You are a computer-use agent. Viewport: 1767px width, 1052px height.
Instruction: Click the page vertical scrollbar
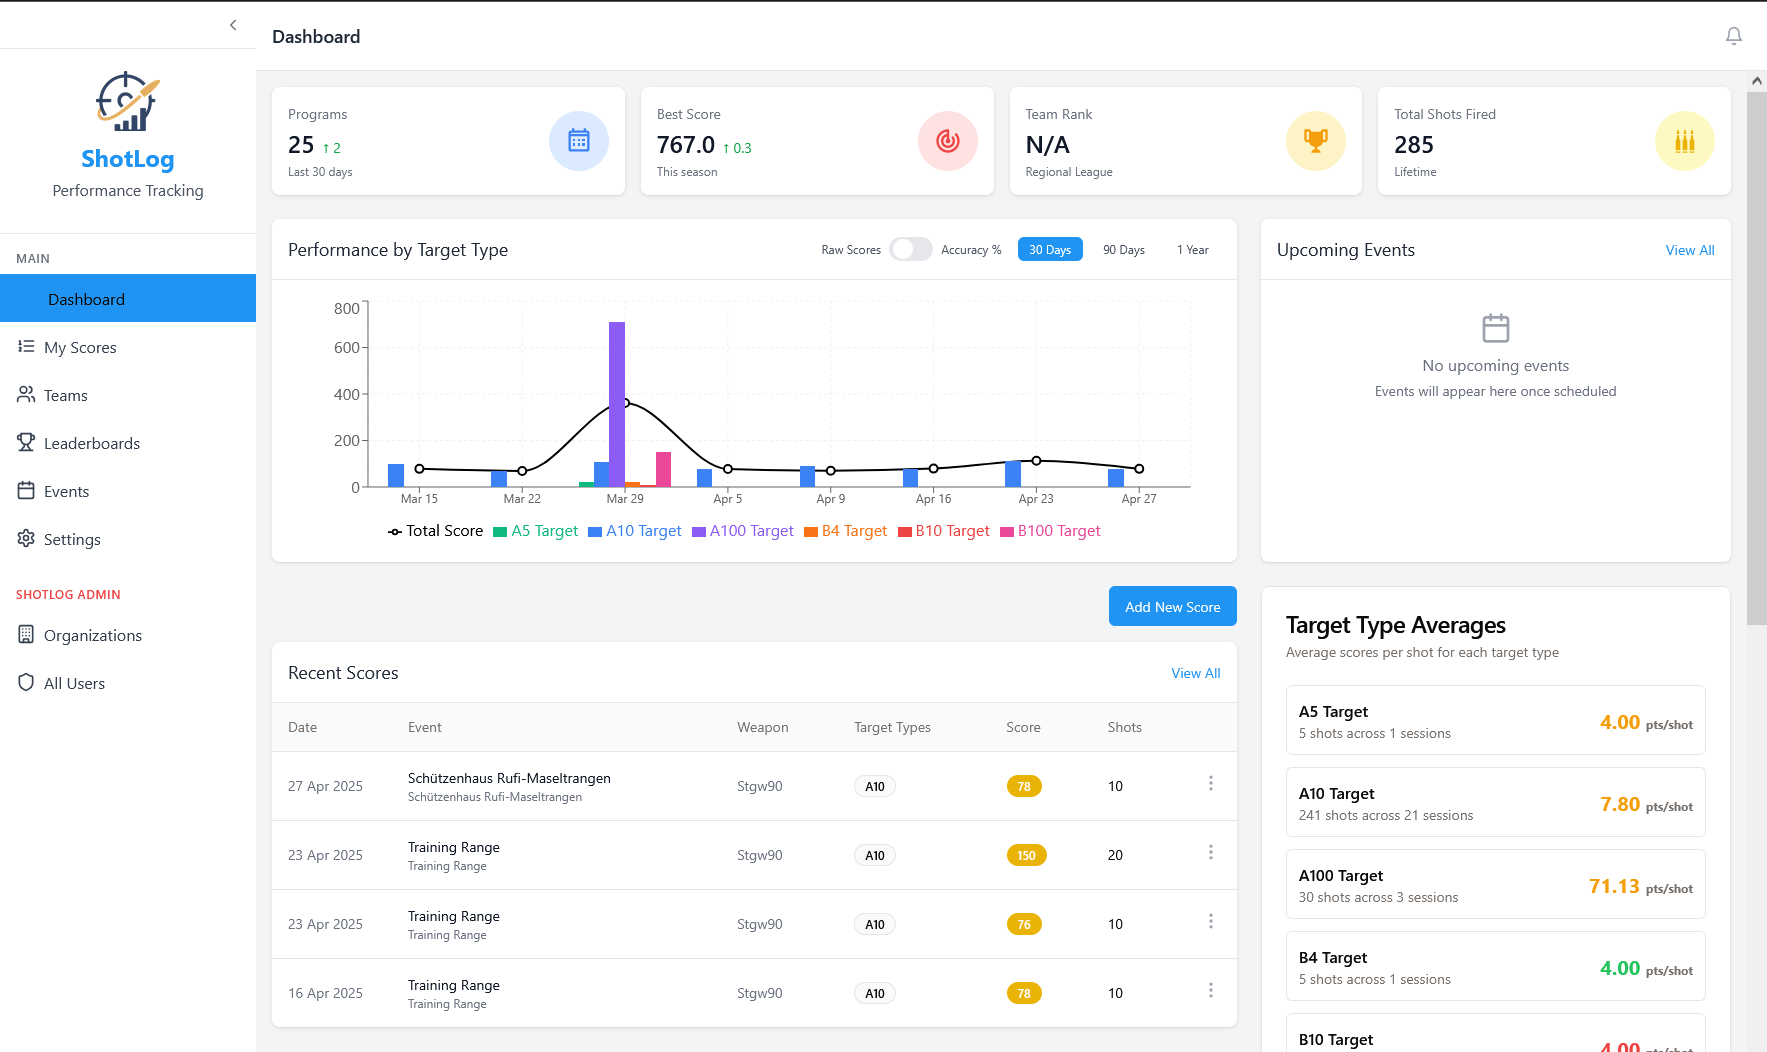pos(1756,360)
